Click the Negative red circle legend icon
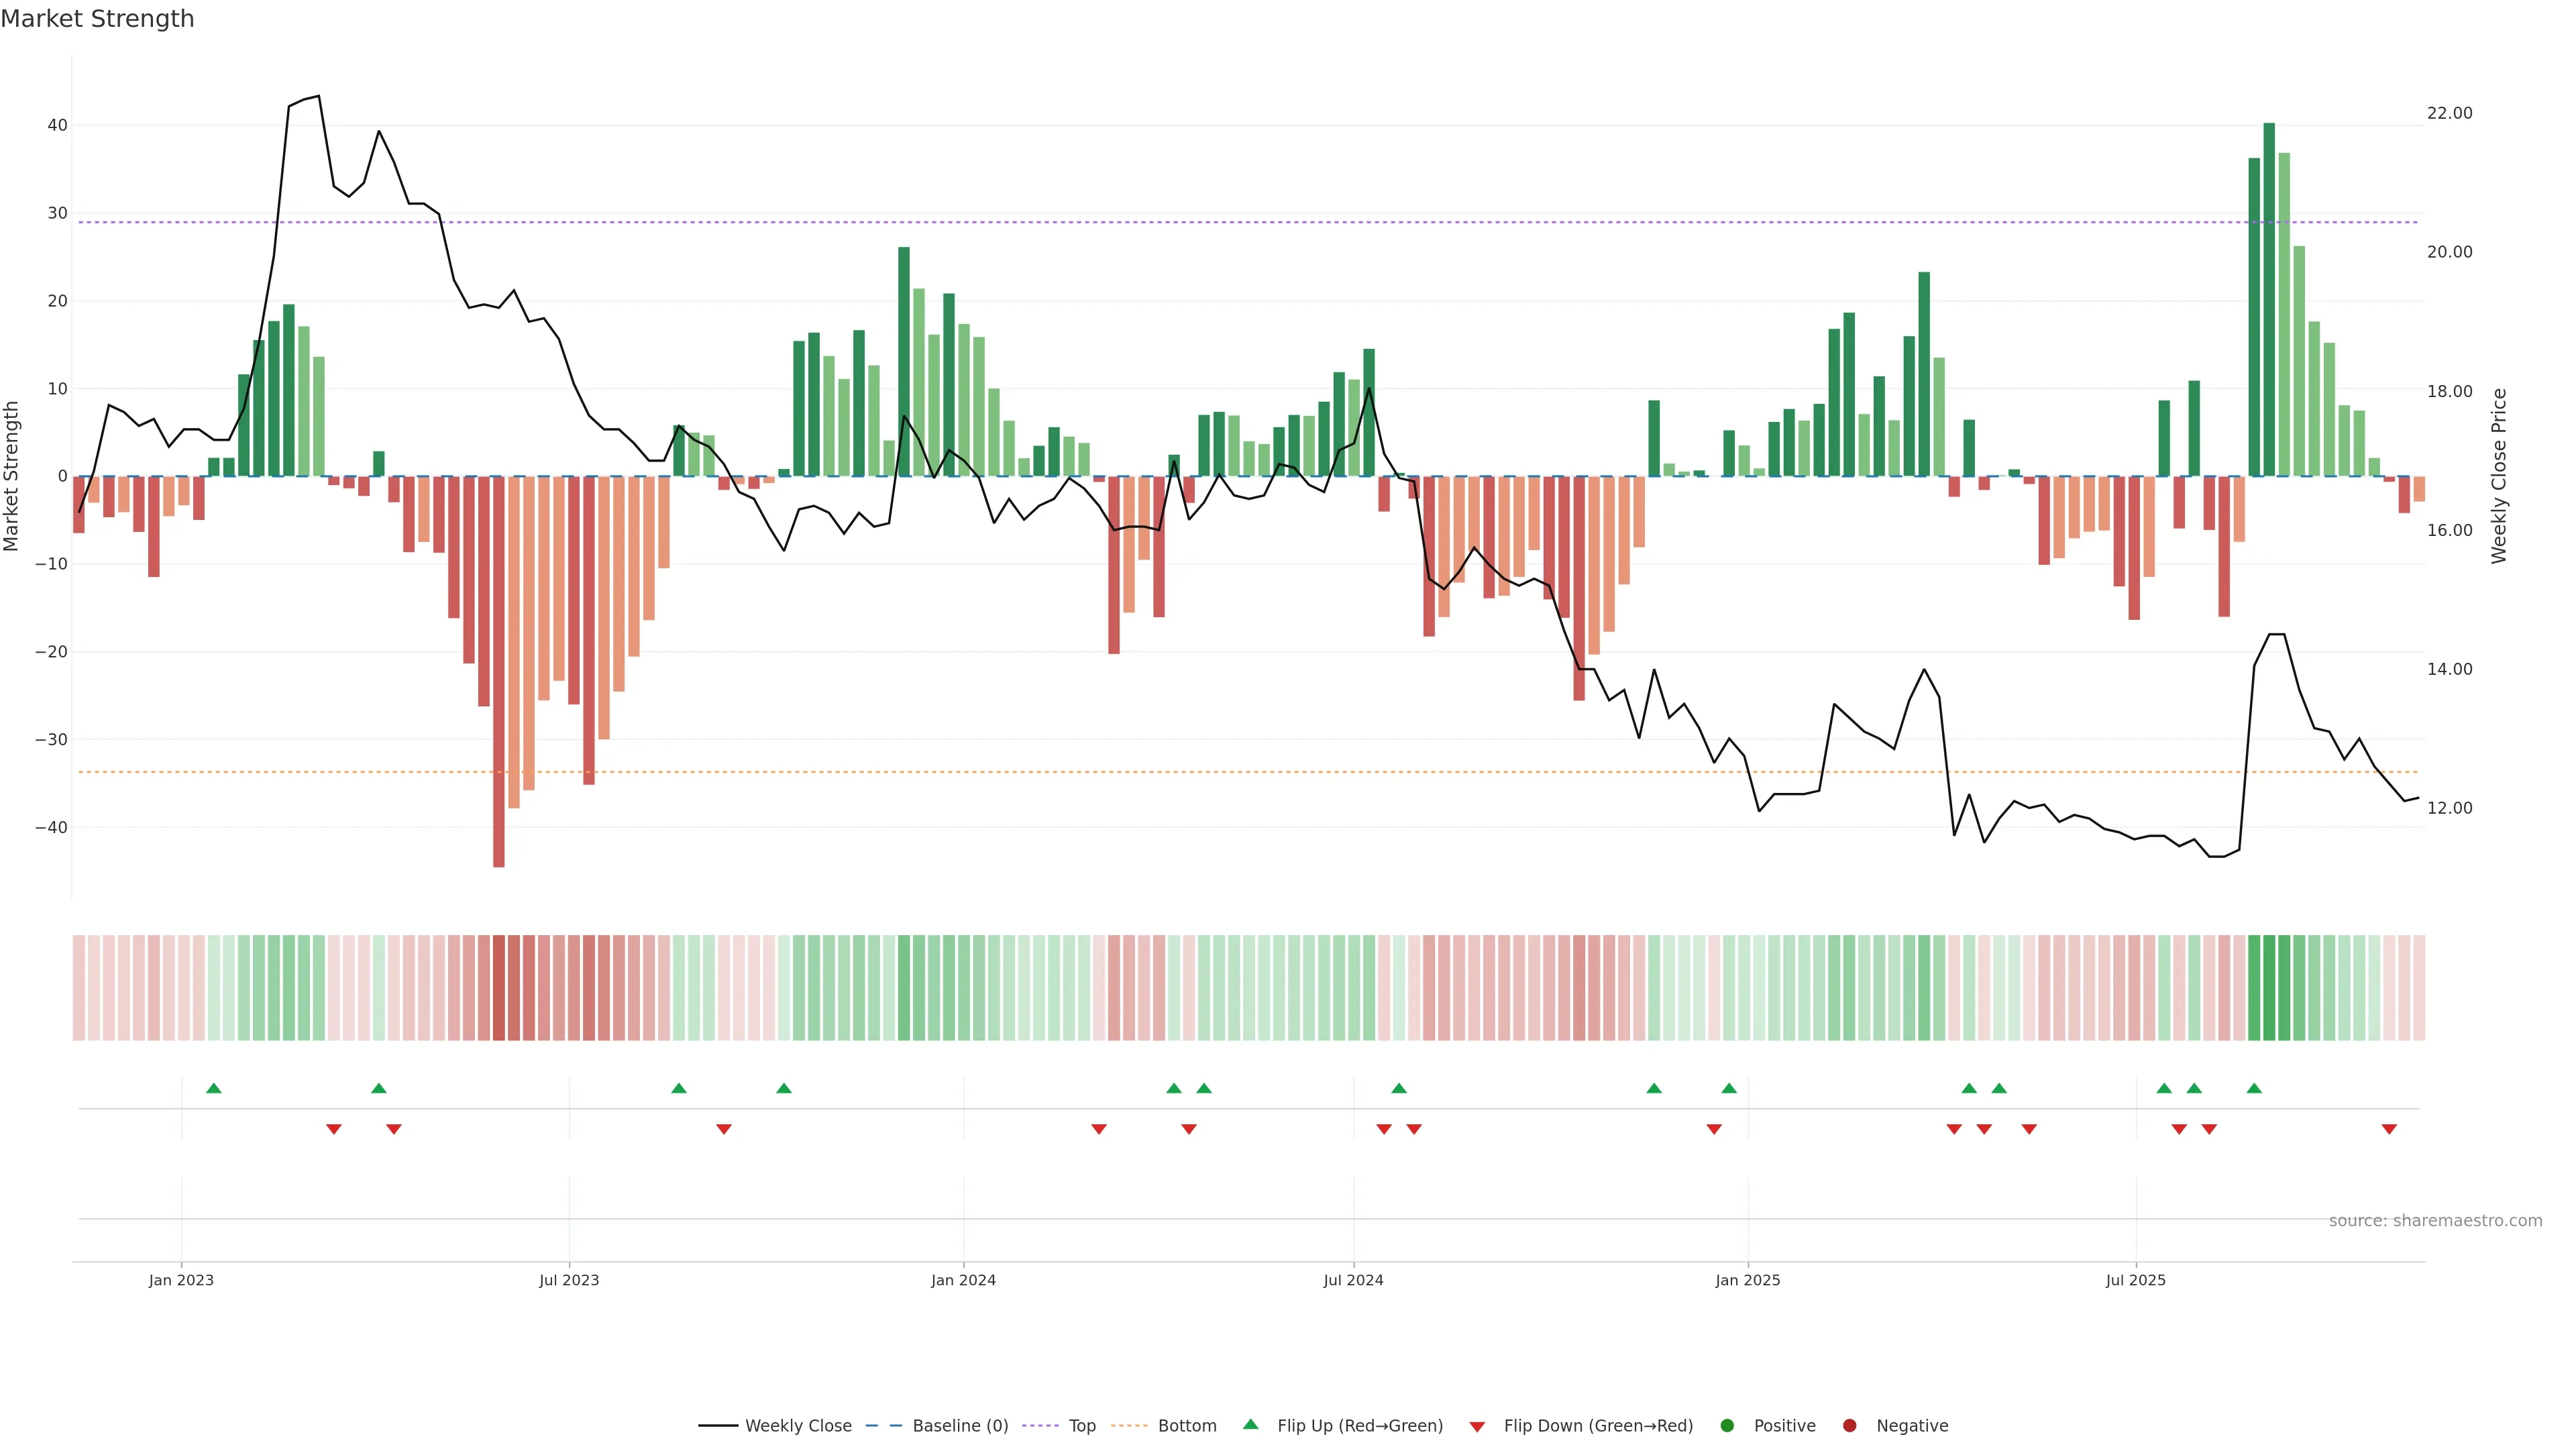 pyautogui.click(x=1849, y=1425)
